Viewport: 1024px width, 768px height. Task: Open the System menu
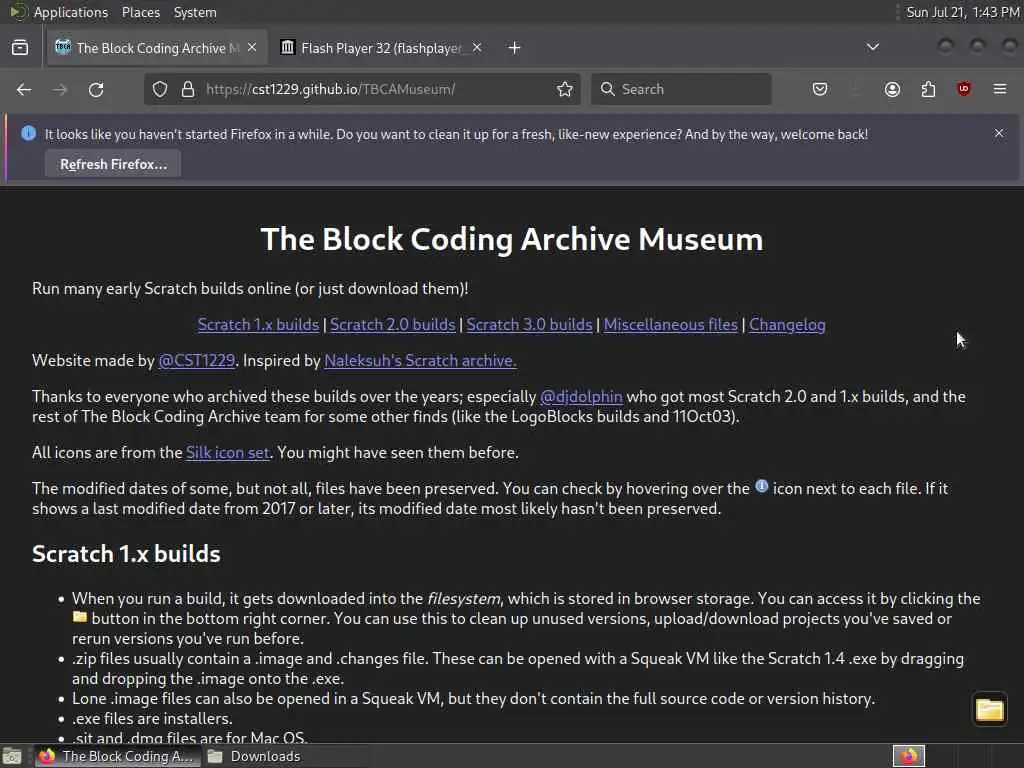coord(195,12)
